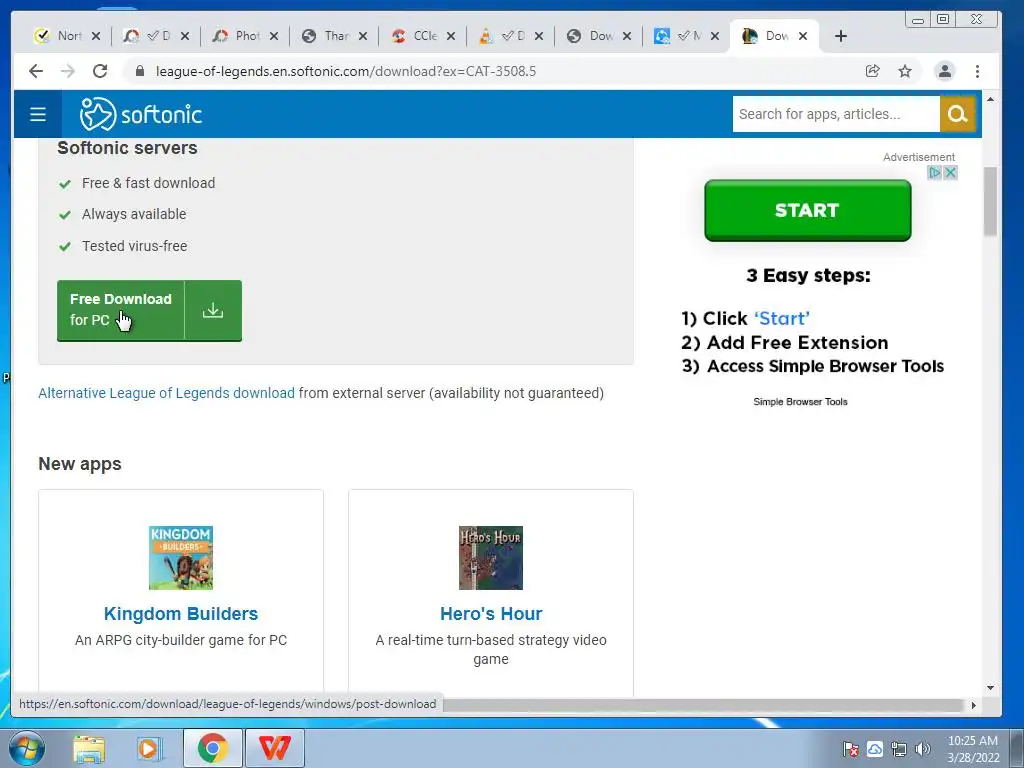Screen dimensions: 1024x768
Task: Open the Hero's Hour thumbnail image
Action: pyautogui.click(x=491, y=558)
